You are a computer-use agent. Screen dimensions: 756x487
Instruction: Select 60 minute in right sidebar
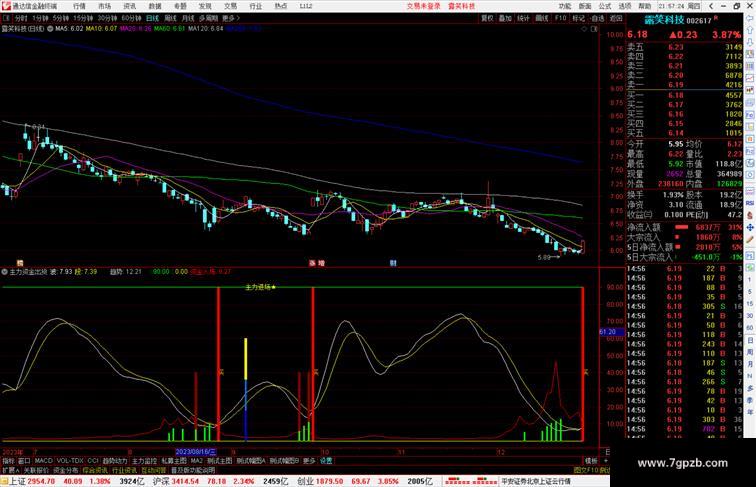coord(750,328)
